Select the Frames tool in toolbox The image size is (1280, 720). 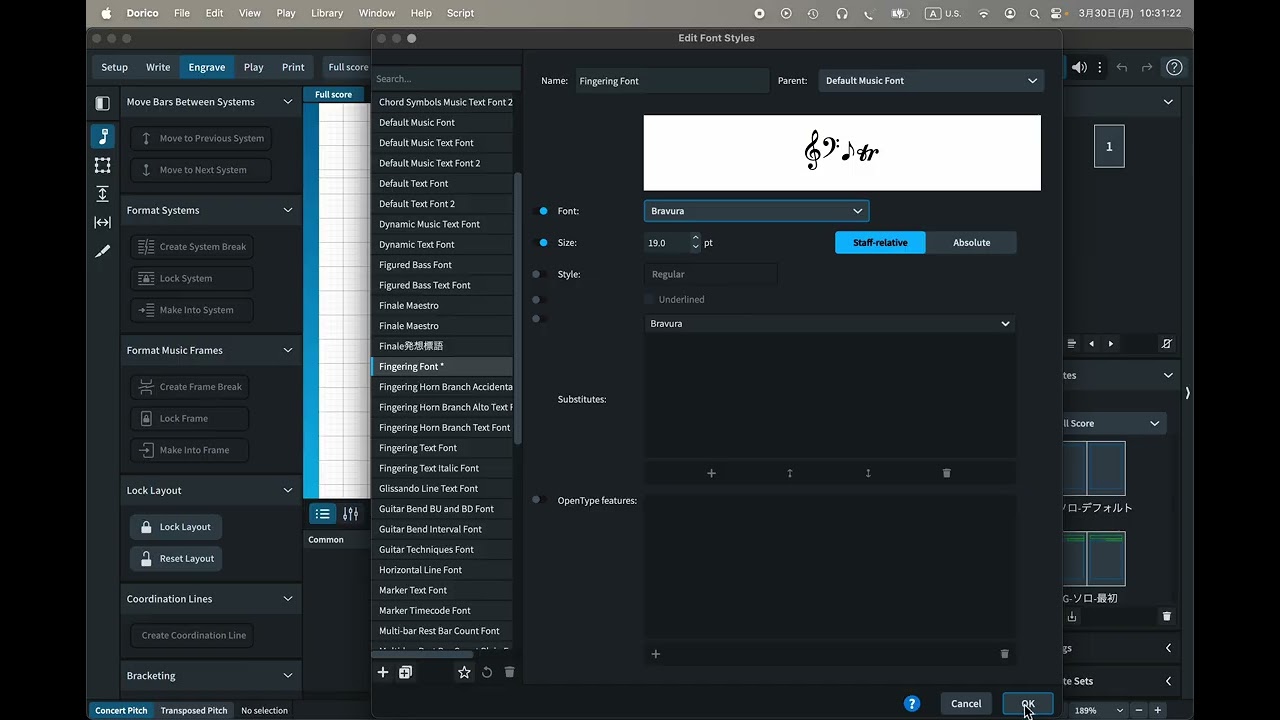point(102,165)
